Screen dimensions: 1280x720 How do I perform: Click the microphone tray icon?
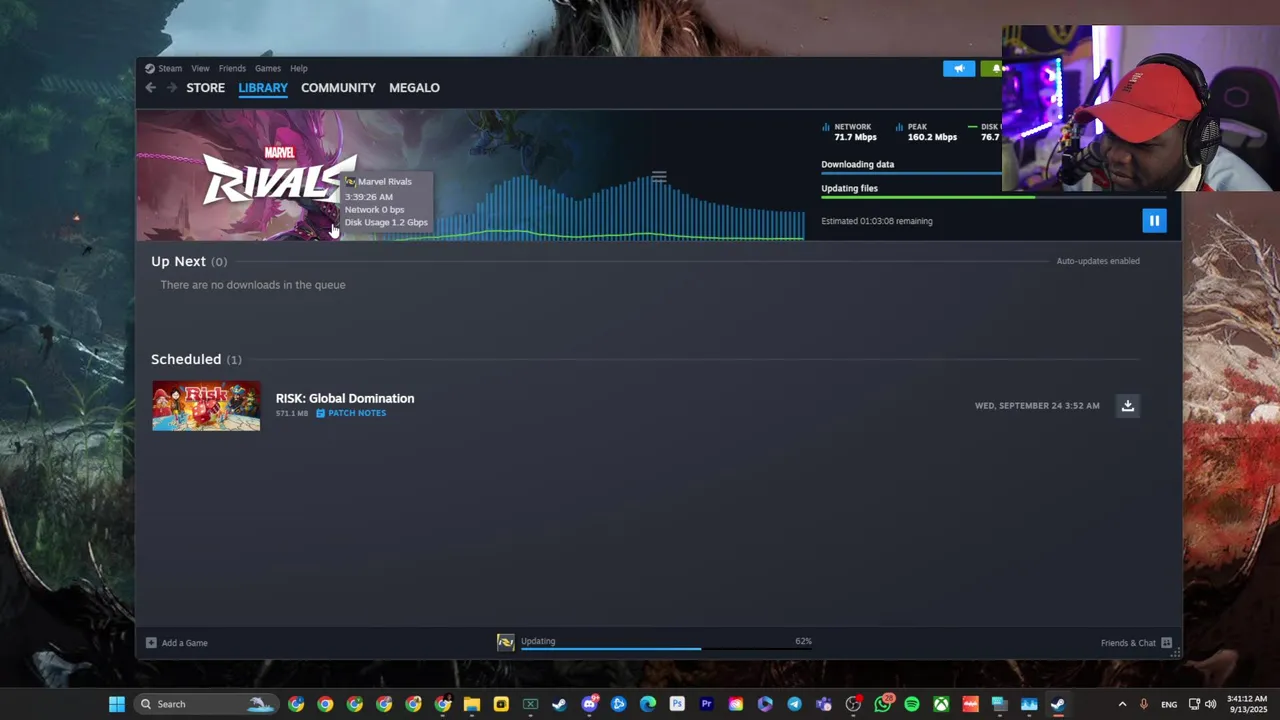coord(1144,704)
